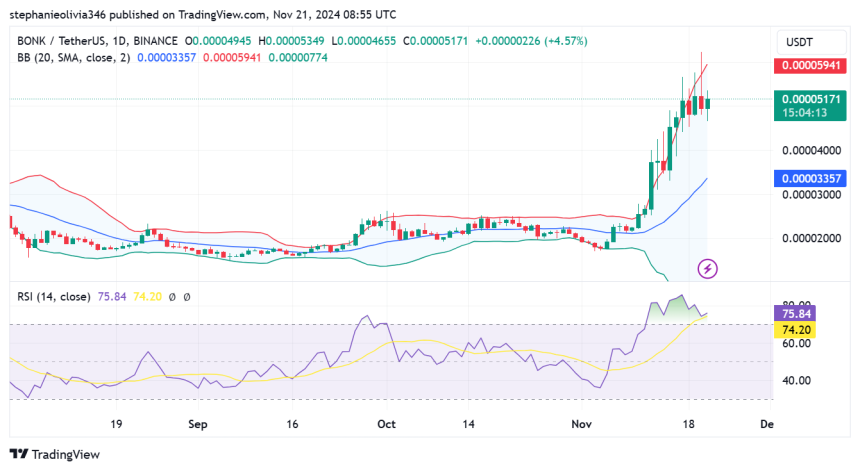Click the Sep marker on the time axis
Image resolution: width=860 pixels, height=471 pixels.
click(x=198, y=424)
